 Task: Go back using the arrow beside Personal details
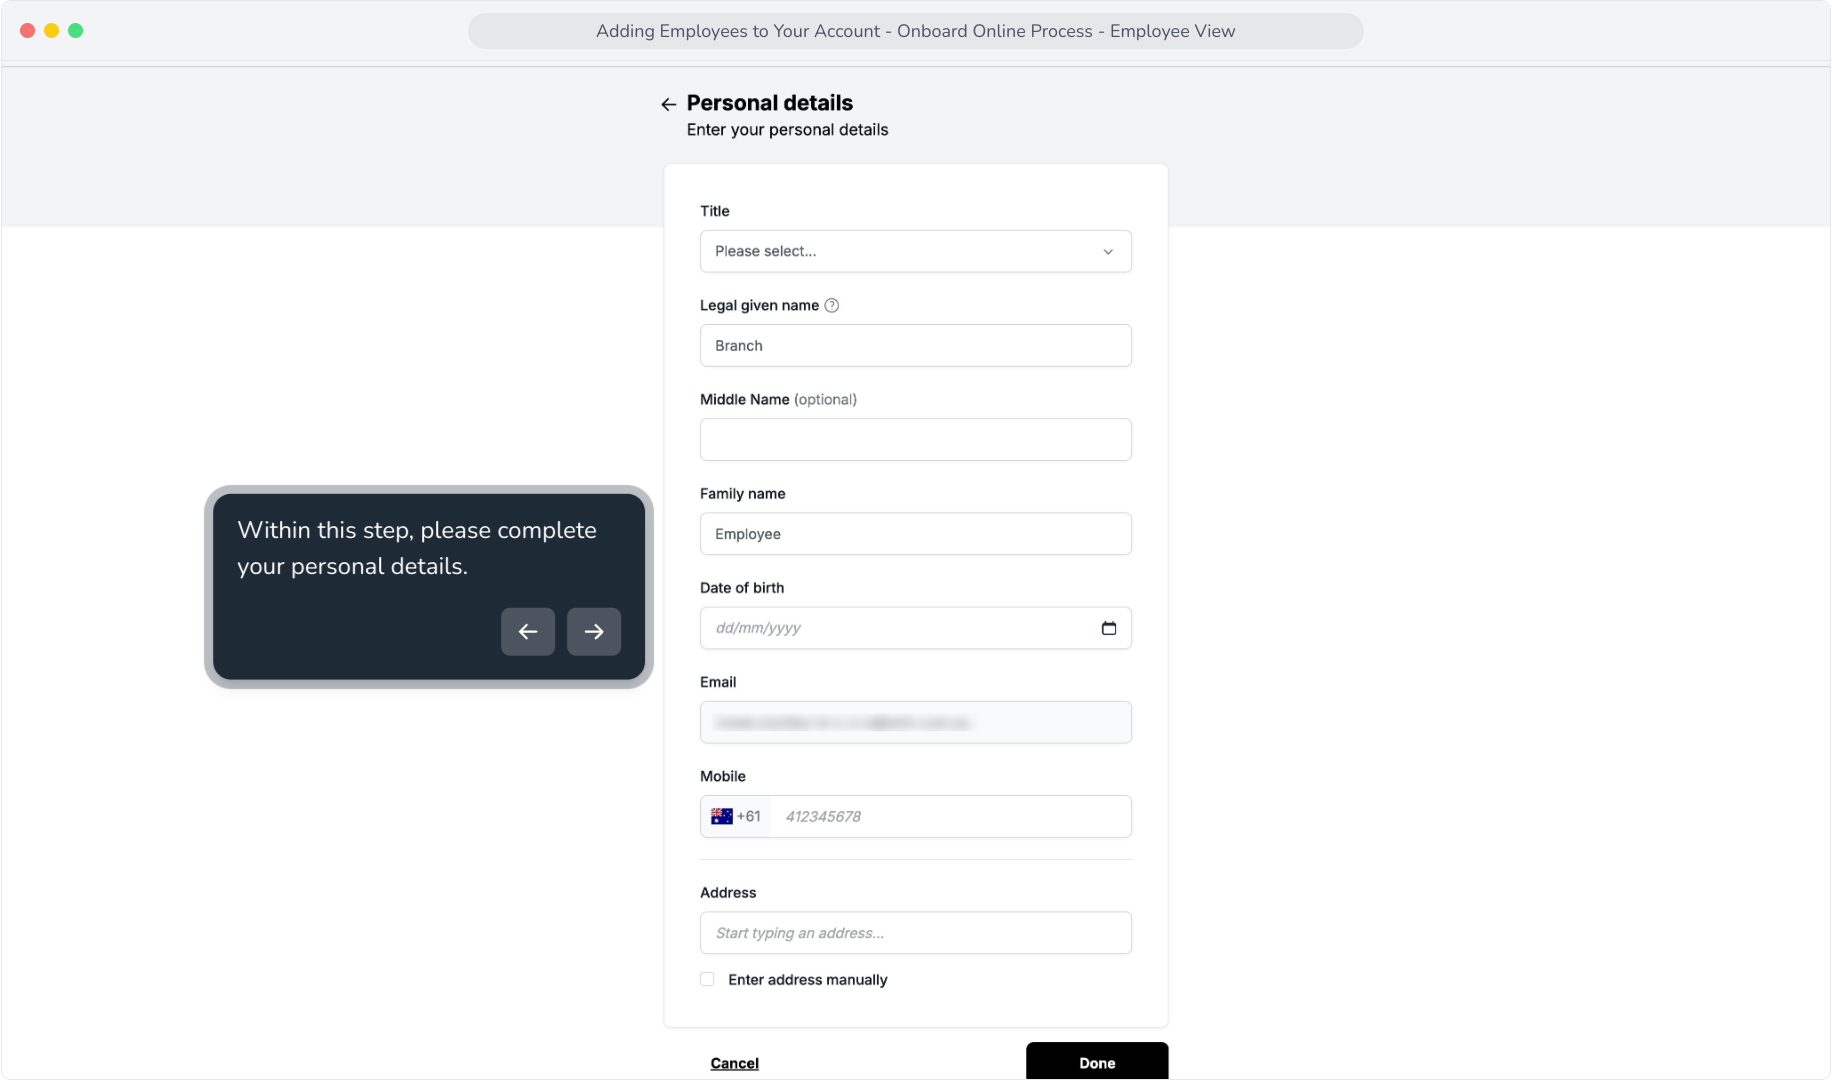pyautogui.click(x=668, y=104)
